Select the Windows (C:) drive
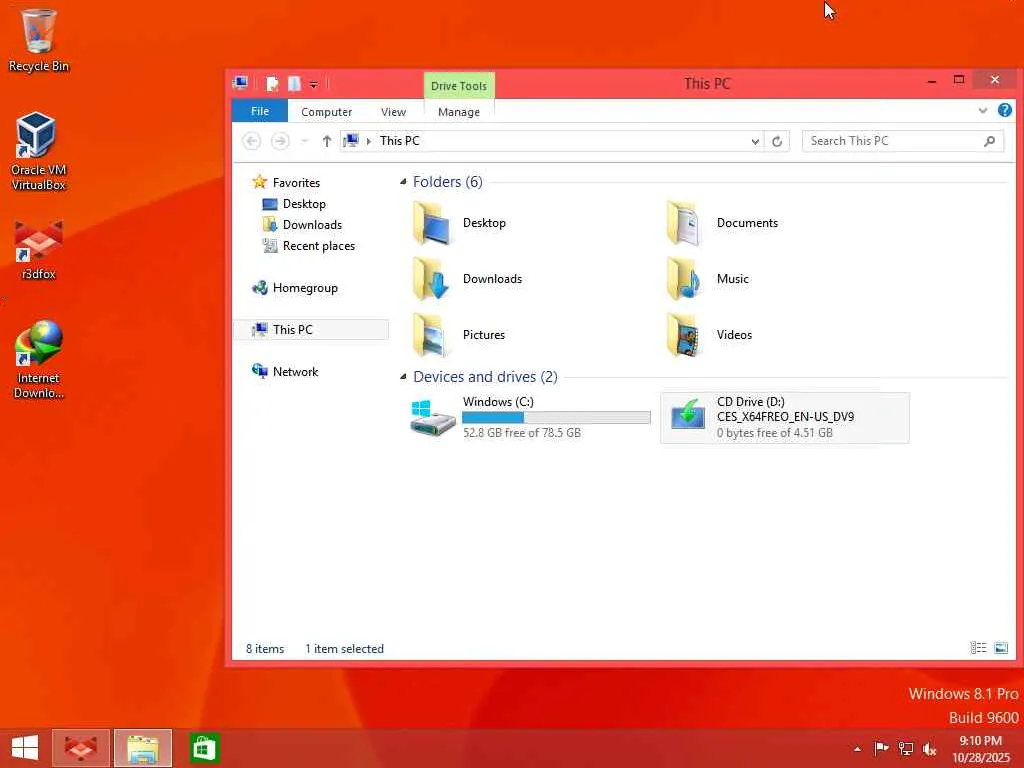 click(x=530, y=417)
